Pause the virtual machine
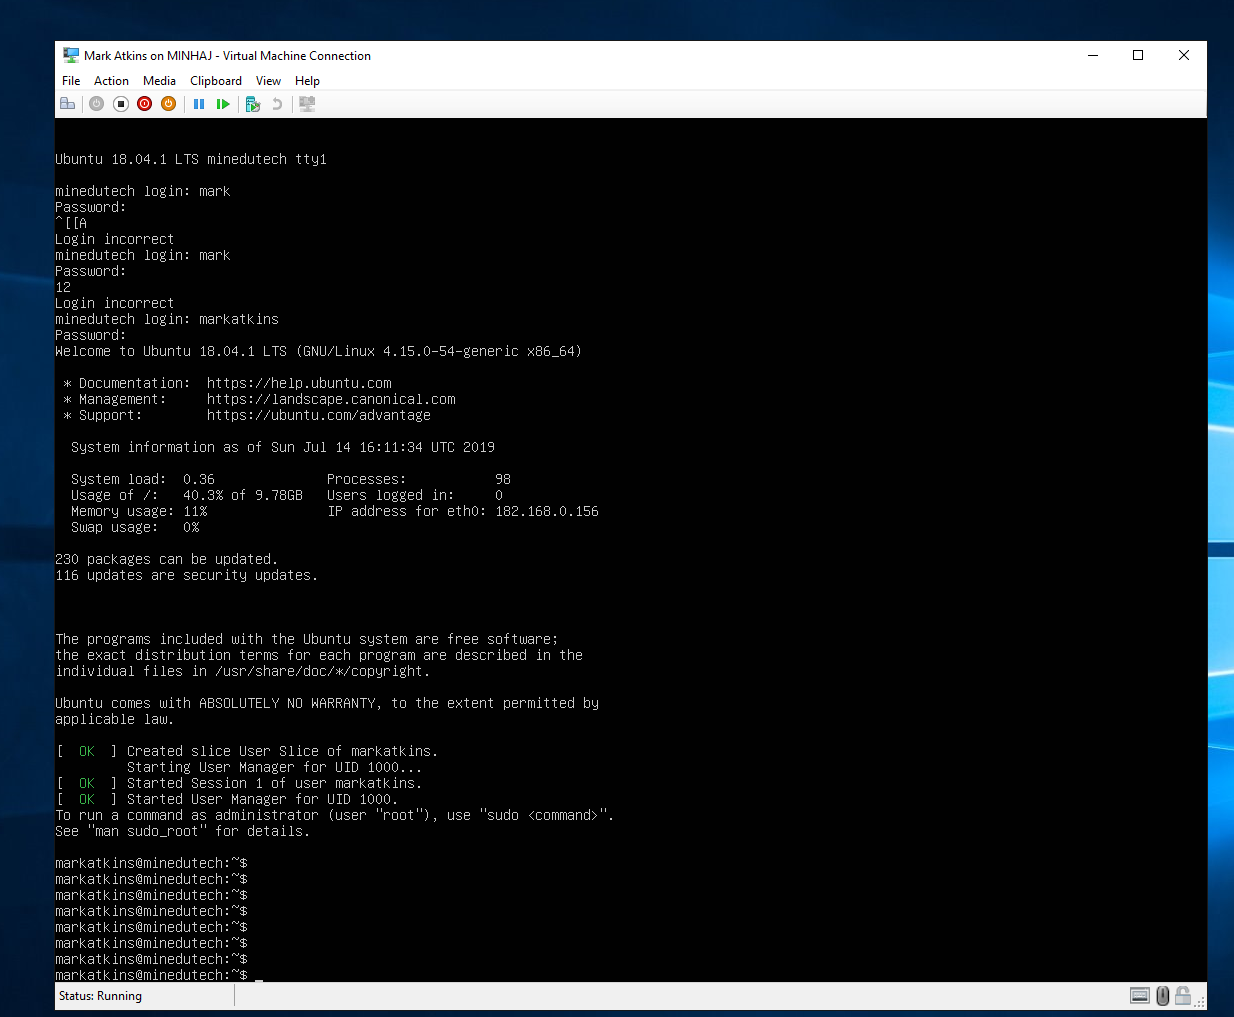The width and height of the screenshot is (1234, 1017). (x=199, y=104)
